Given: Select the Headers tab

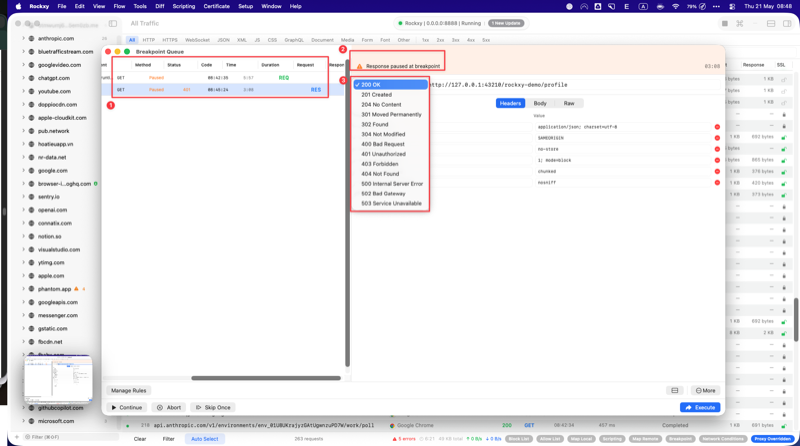Looking at the screenshot, I should pyautogui.click(x=510, y=103).
